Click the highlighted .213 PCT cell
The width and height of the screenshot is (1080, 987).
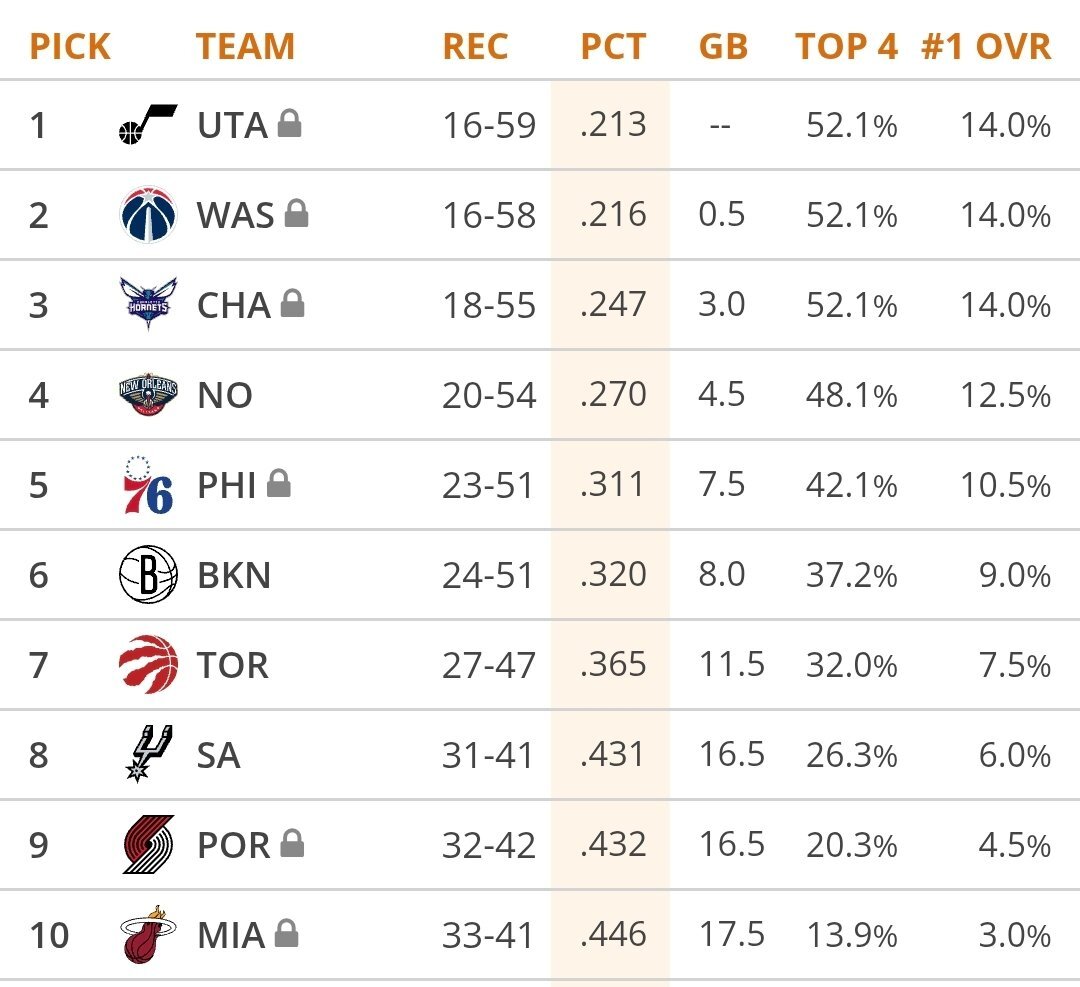pyautogui.click(x=612, y=125)
